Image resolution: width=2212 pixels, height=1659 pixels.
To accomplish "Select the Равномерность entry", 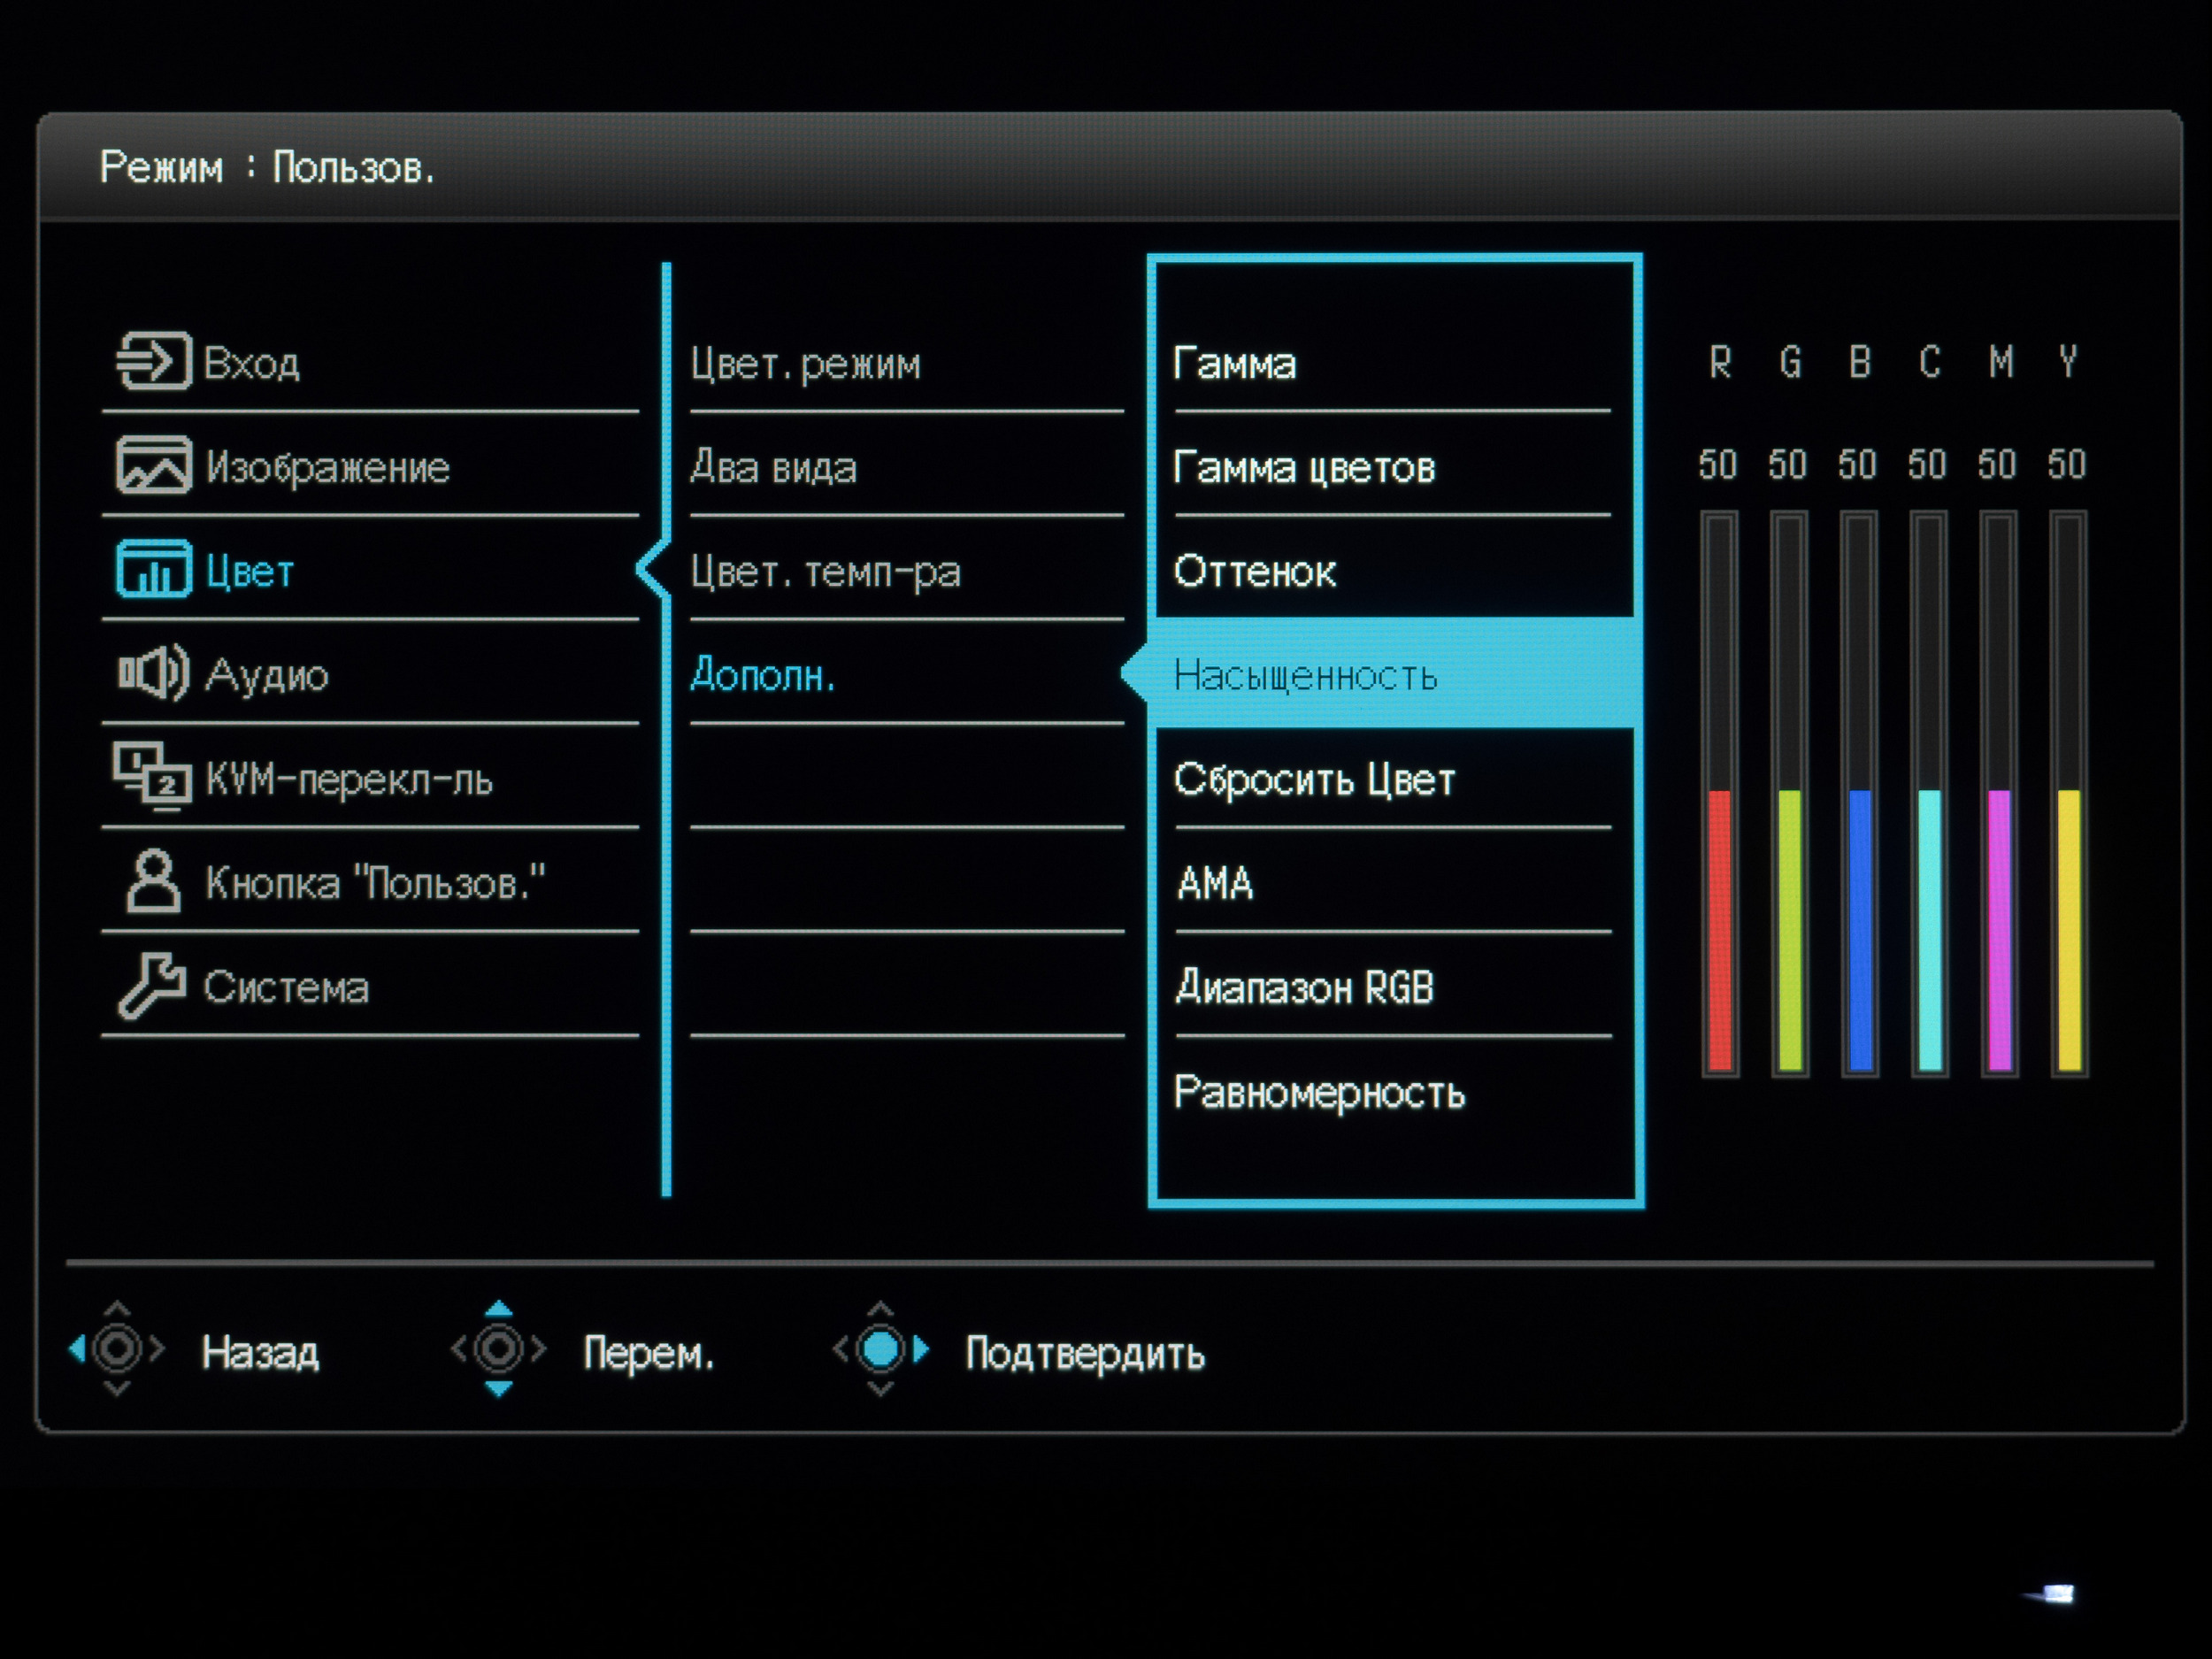I will point(1319,1093).
